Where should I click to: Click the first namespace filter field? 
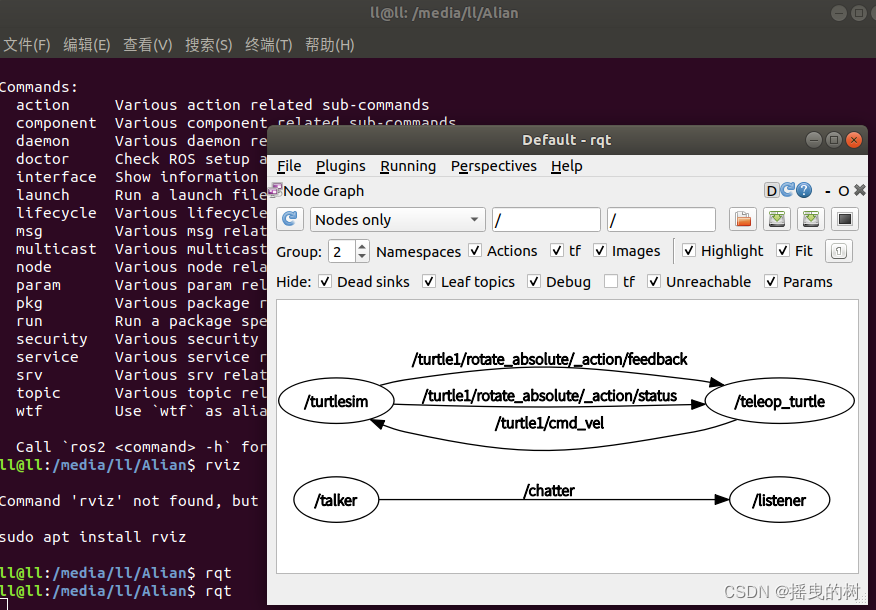[546, 220]
